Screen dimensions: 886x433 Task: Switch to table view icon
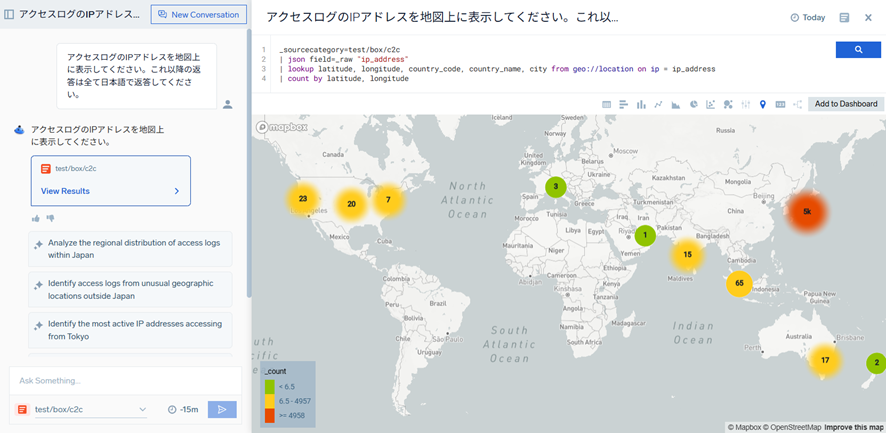(x=606, y=104)
